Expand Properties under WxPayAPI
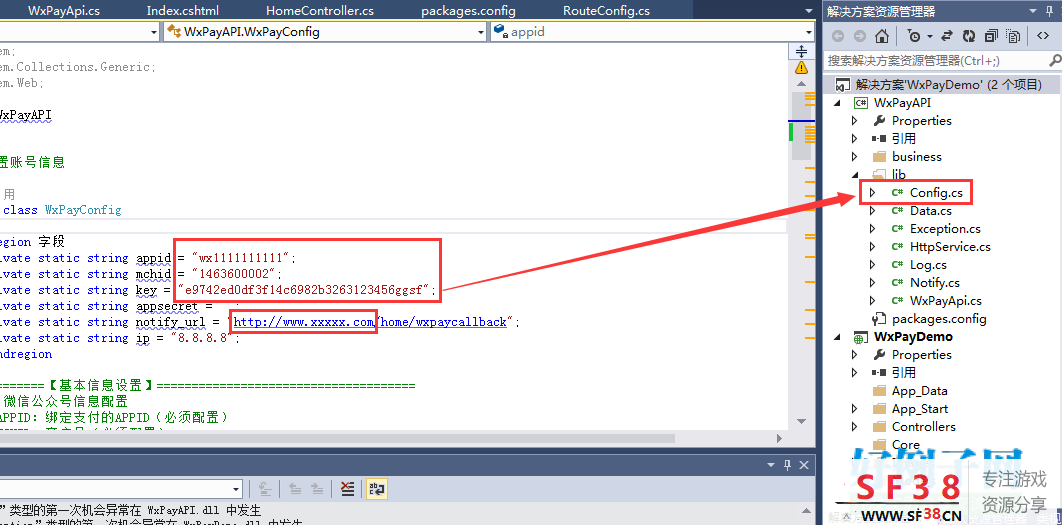The width and height of the screenshot is (1062, 525). [x=855, y=121]
